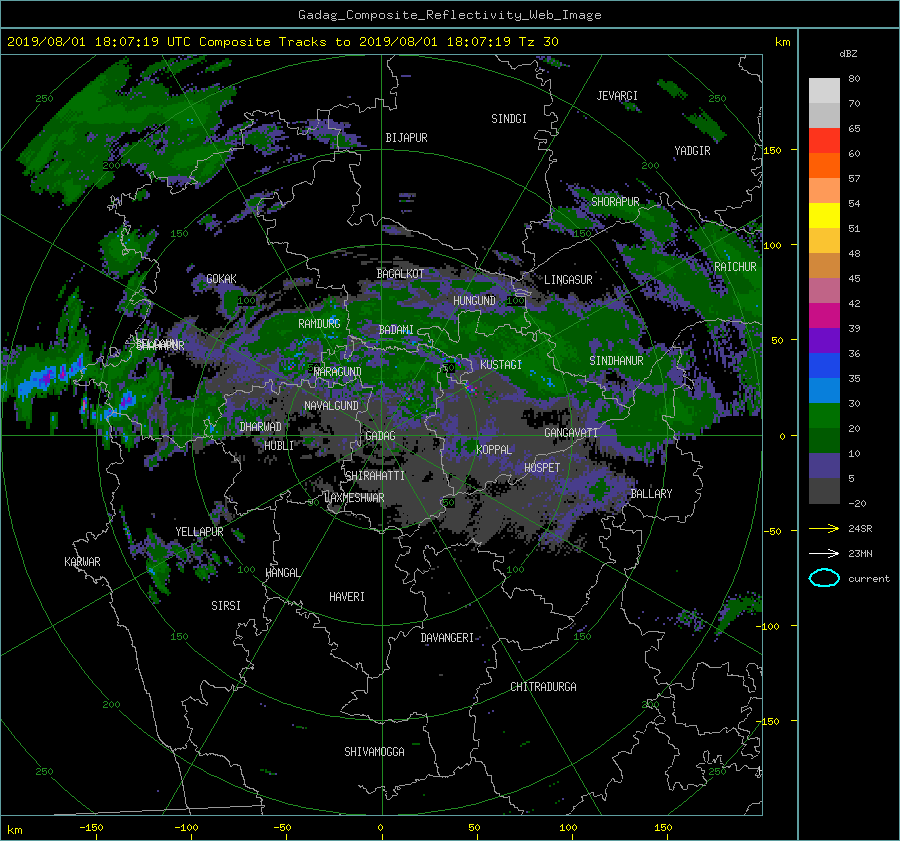Pick the light grey 80–70 dBZ swatch
The width and height of the screenshot is (900, 841).
coord(824,91)
